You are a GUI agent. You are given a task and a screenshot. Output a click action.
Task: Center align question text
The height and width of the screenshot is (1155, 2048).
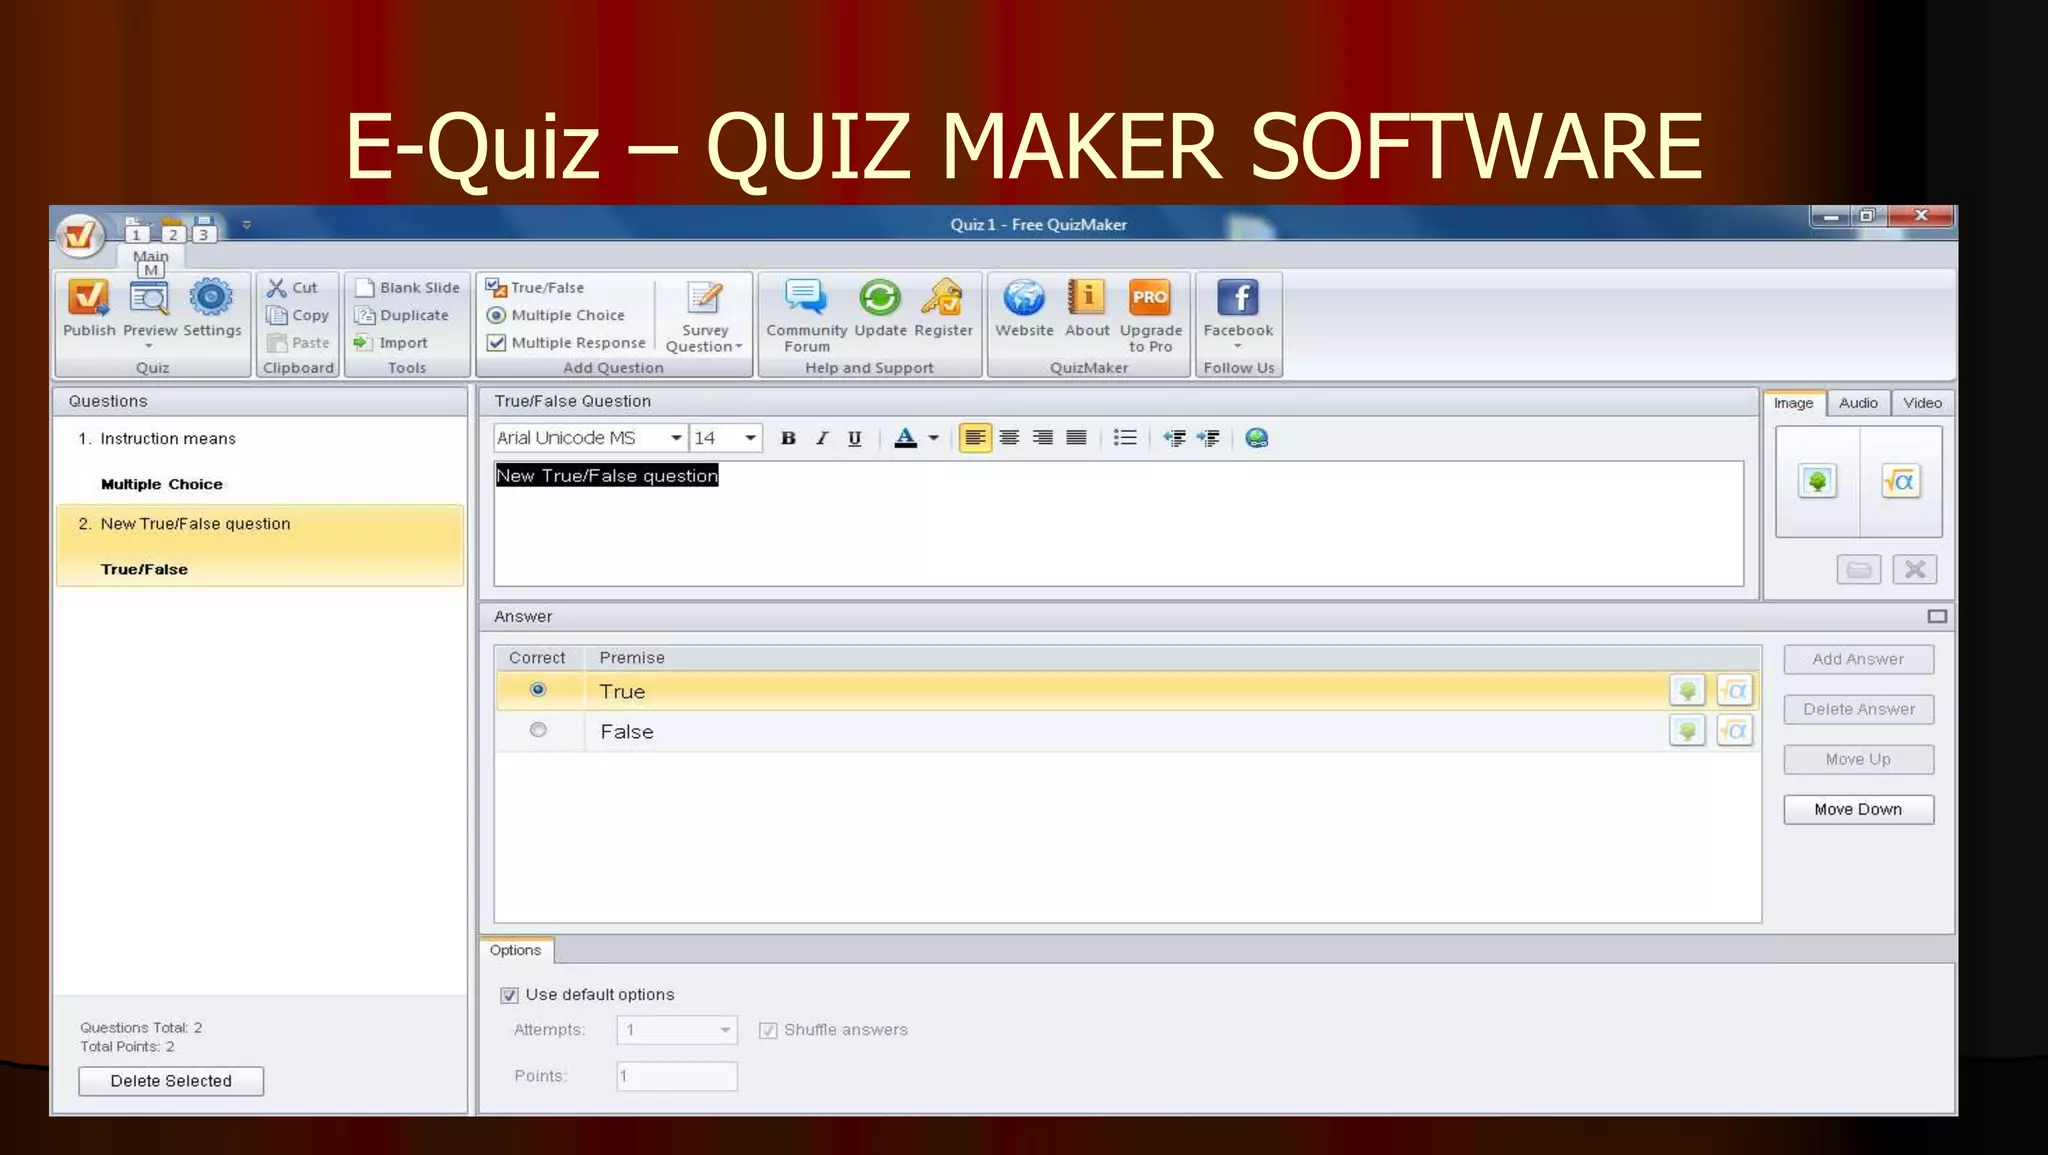click(x=1009, y=438)
